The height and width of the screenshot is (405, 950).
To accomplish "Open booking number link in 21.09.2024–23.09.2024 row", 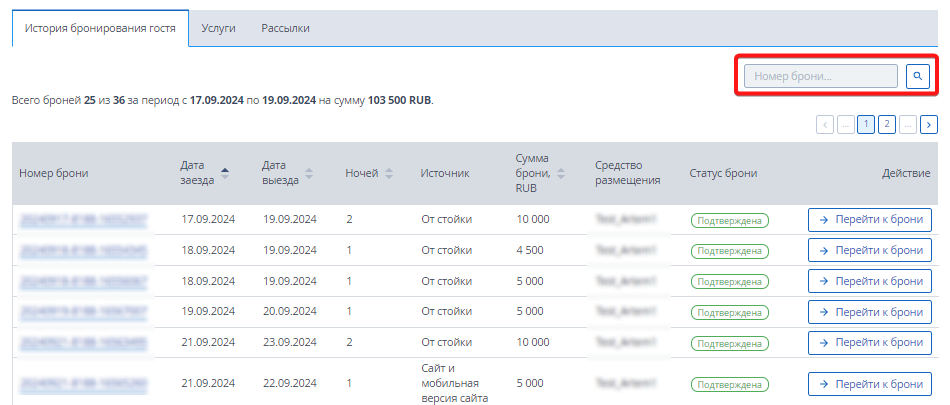I will click(84, 343).
